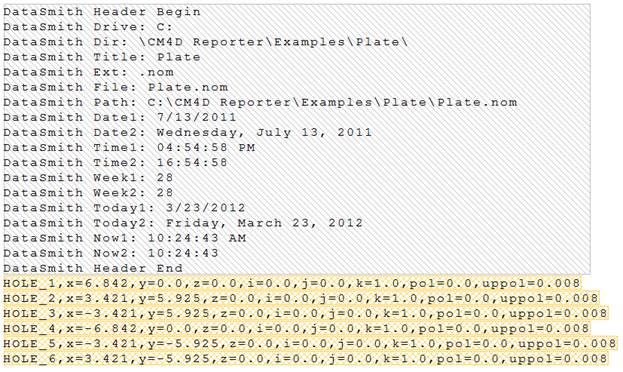Image resolution: width=623 pixels, height=372 pixels.
Task: Select the 'Time1: 04:54:58 PM' line
Action: tap(129, 147)
